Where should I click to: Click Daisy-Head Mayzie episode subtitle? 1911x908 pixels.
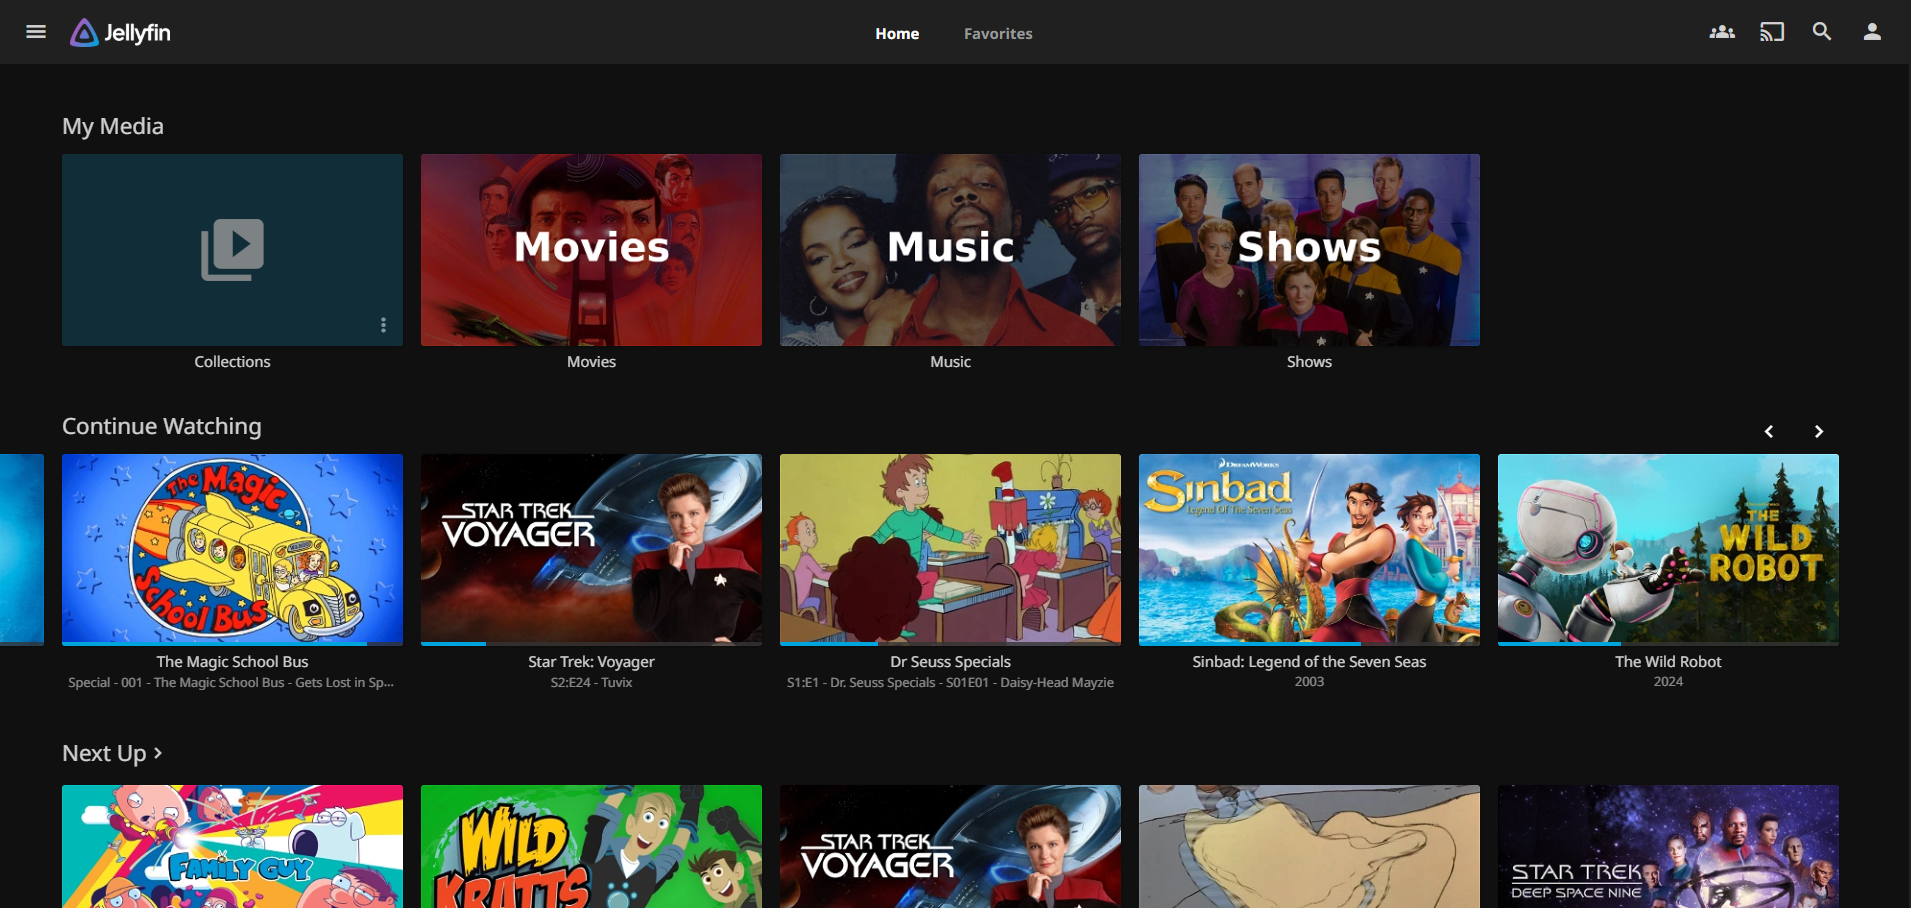[950, 683]
